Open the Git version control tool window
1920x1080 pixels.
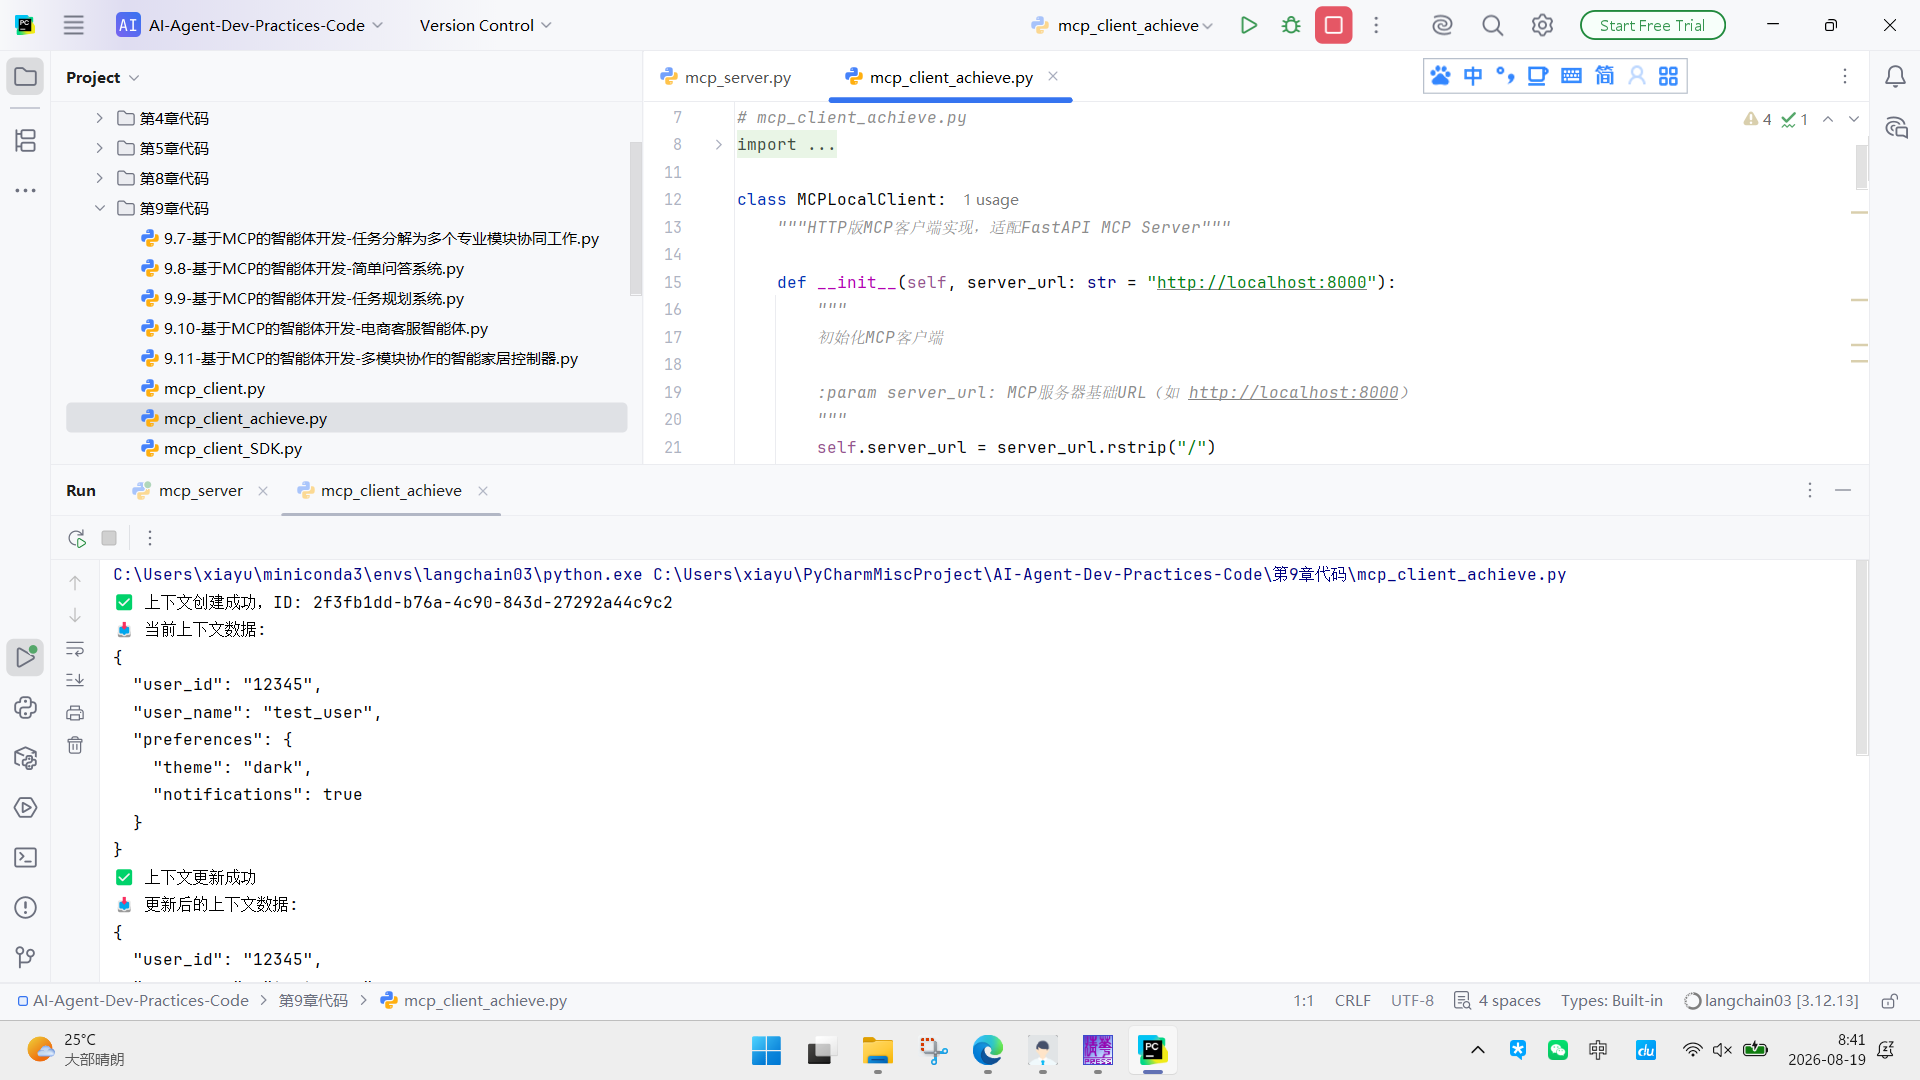[25, 958]
